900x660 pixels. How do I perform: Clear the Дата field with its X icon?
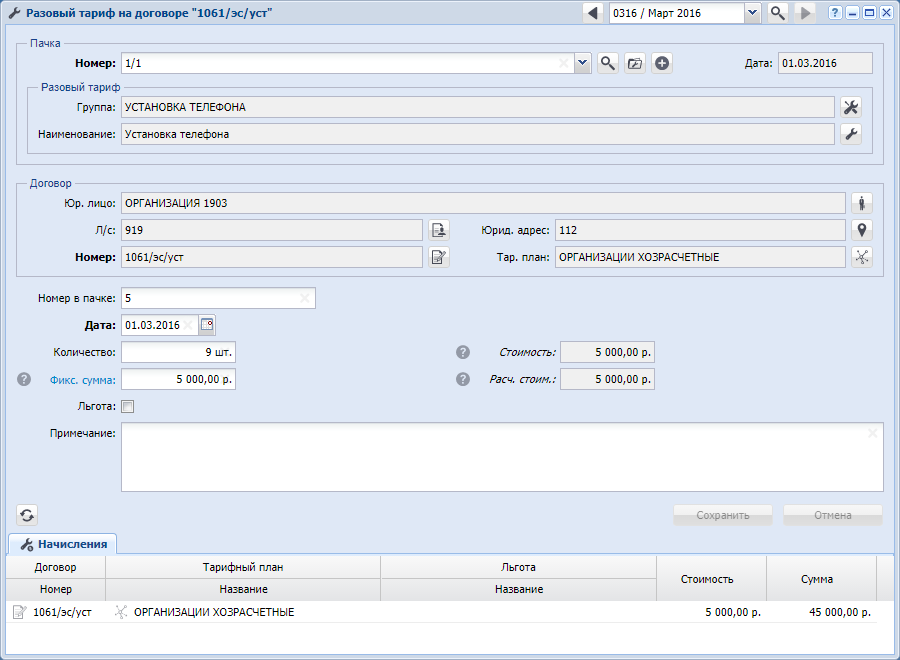click(x=188, y=325)
